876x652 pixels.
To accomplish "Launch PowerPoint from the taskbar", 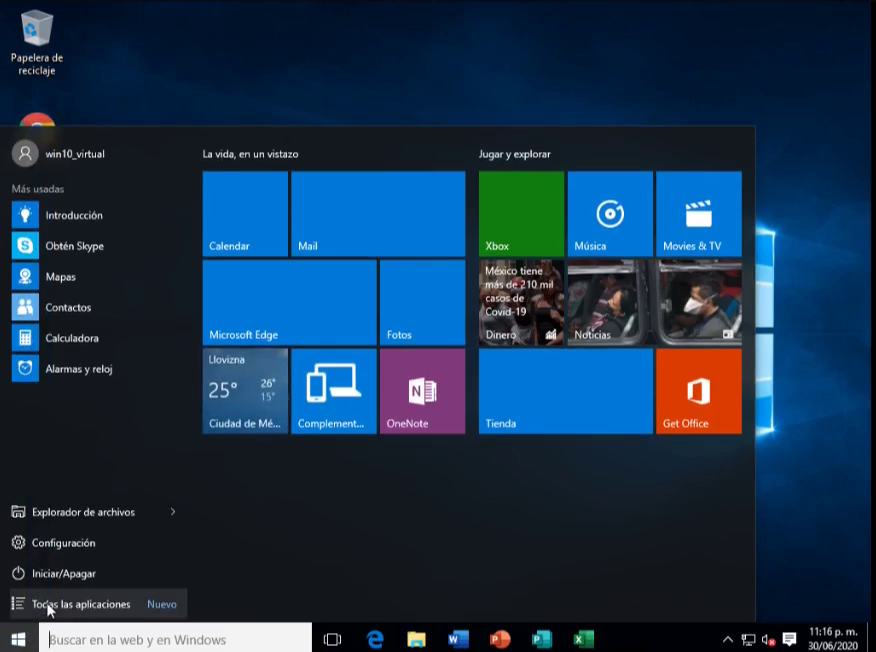I will 500,639.
